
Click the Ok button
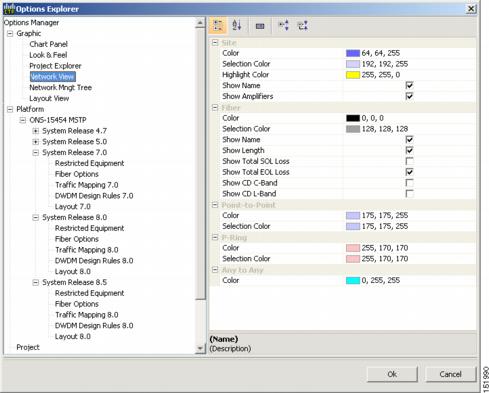392,374
